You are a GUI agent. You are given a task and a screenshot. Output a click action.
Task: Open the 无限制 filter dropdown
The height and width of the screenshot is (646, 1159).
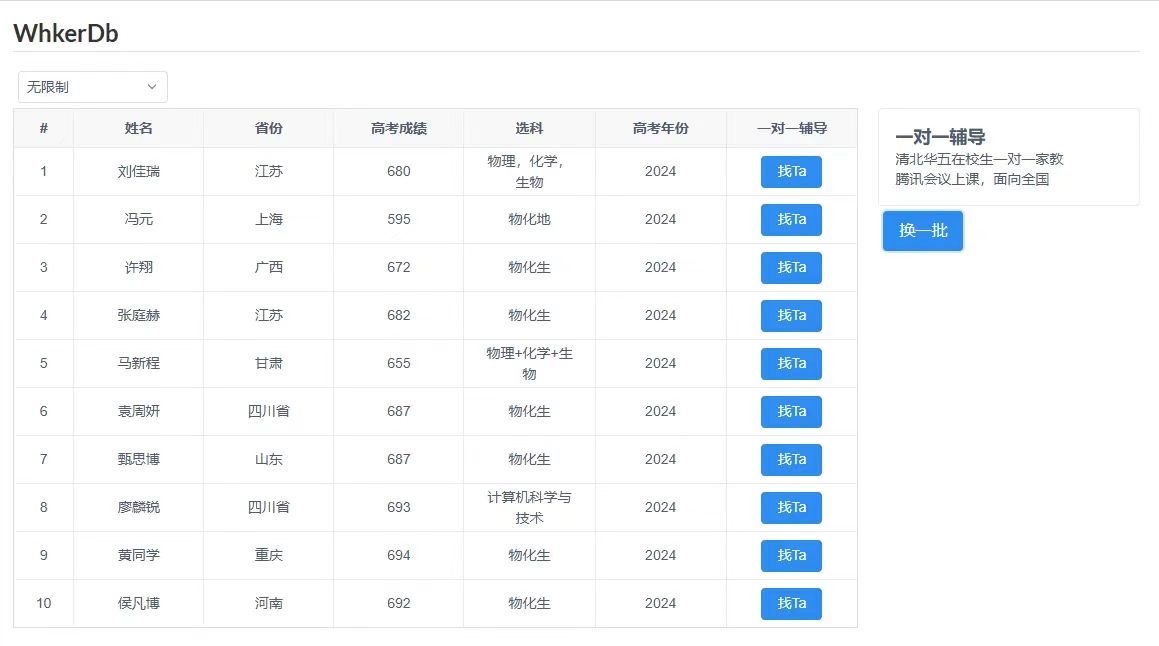point(92,87)
